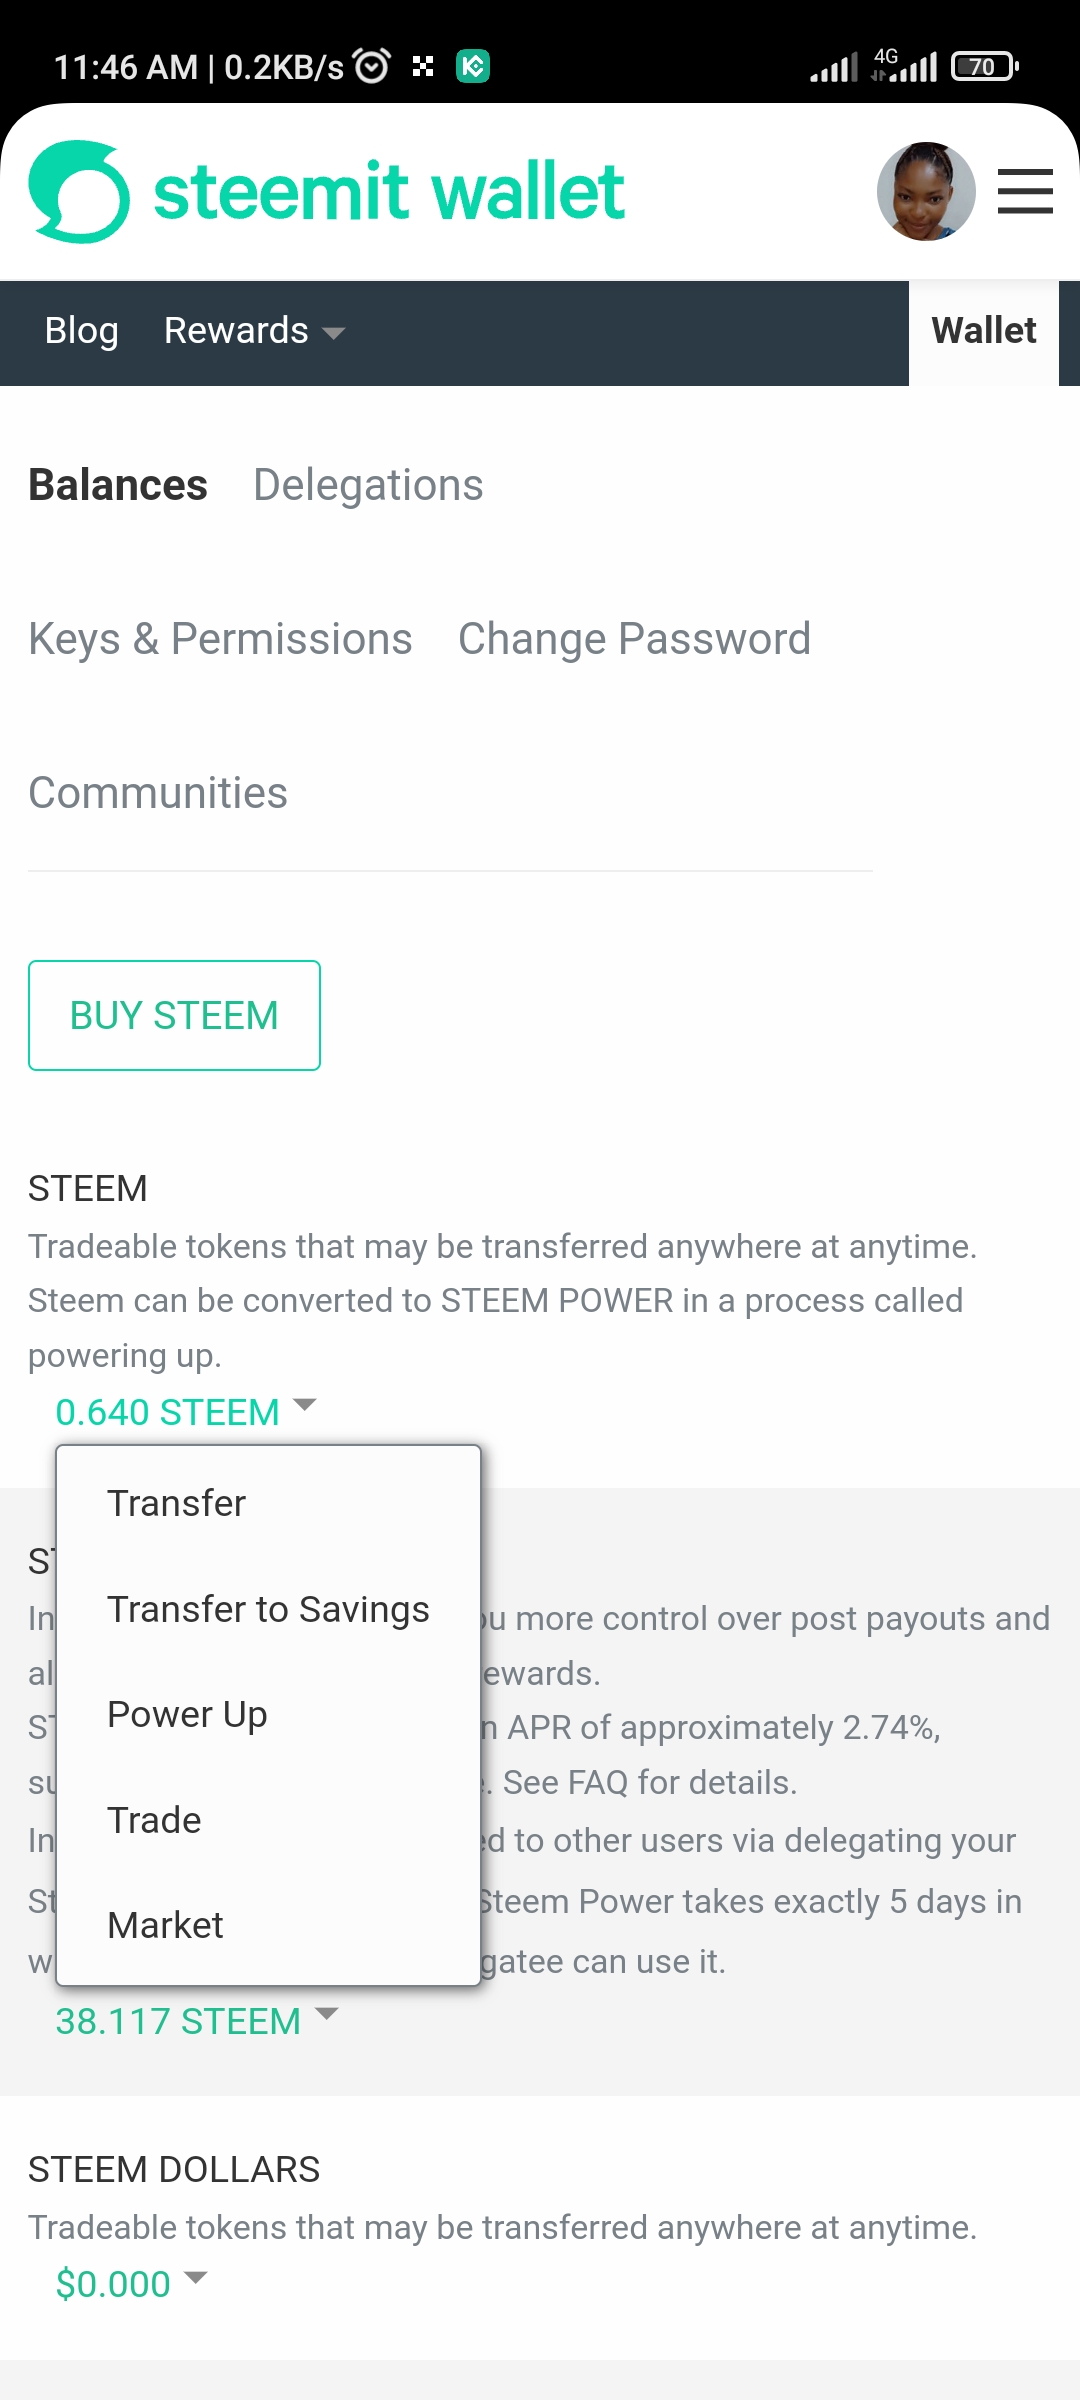The width and height of the screenshot is (1080, 2400).
Task: Click the Steemit logo icon
Action: pos(79,192)
